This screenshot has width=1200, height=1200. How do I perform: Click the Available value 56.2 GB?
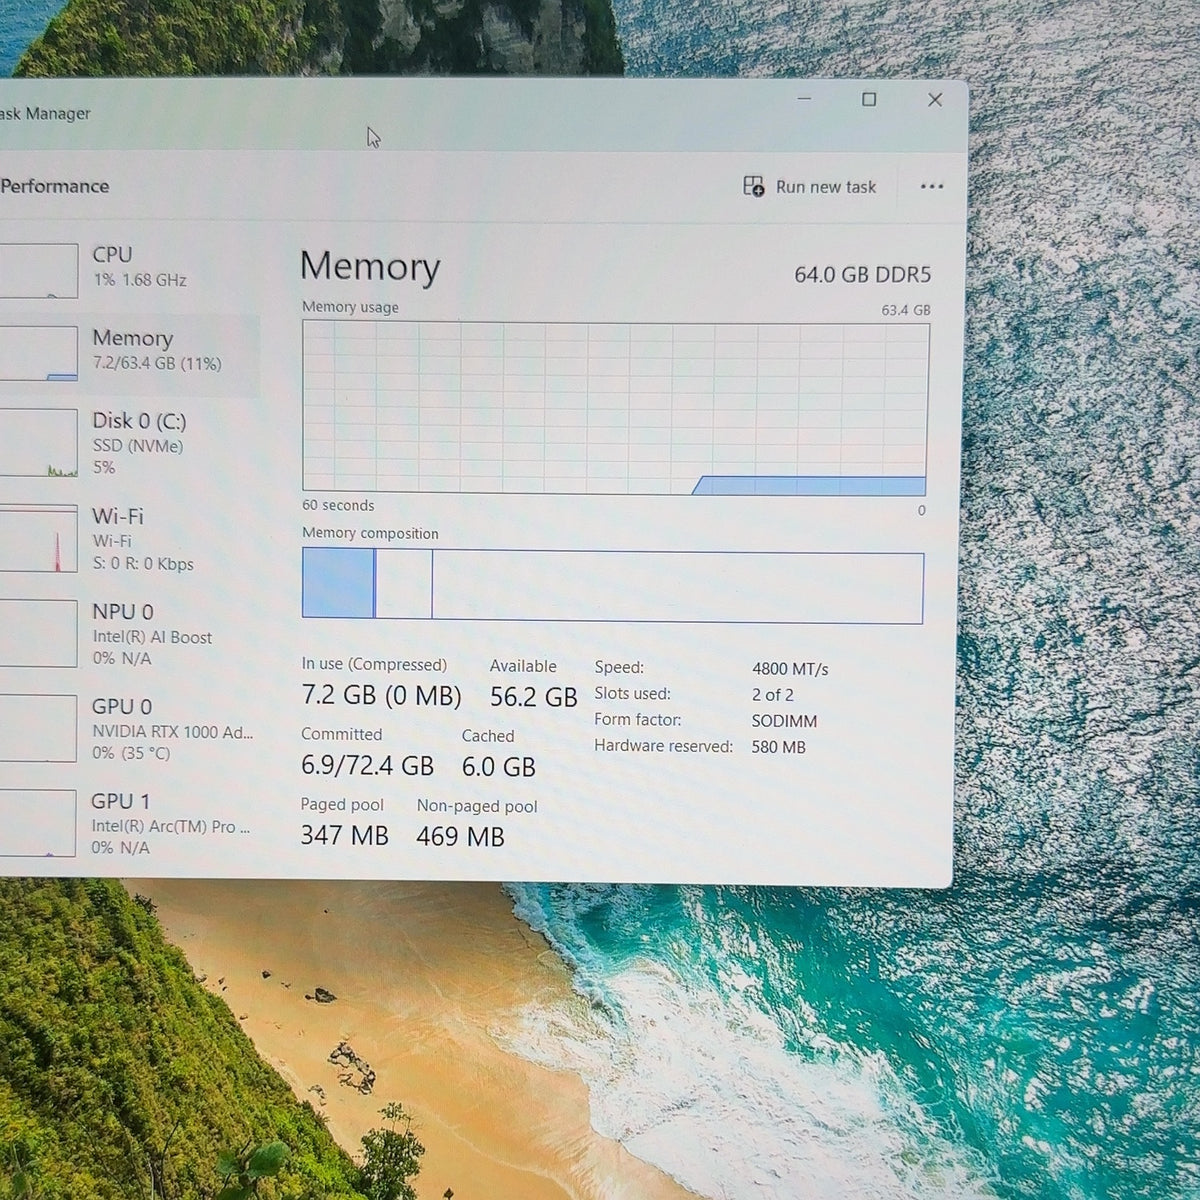[x=534, y=697]
